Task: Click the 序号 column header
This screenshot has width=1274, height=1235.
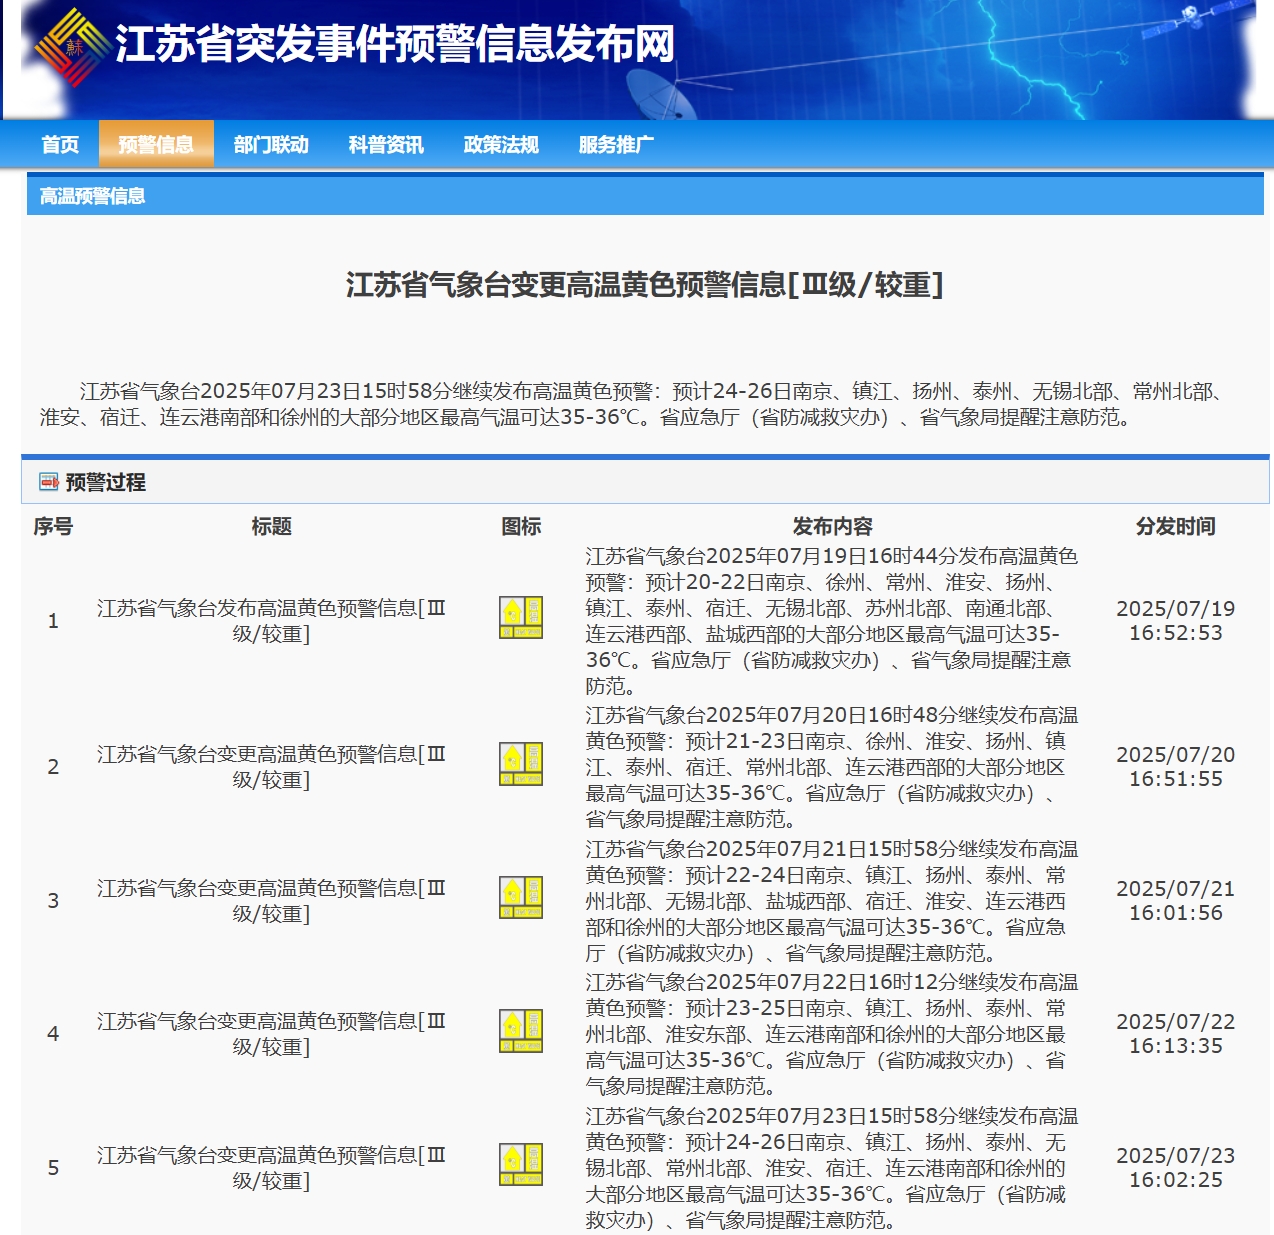Action: pyautogui.click(x=53, y=527)
